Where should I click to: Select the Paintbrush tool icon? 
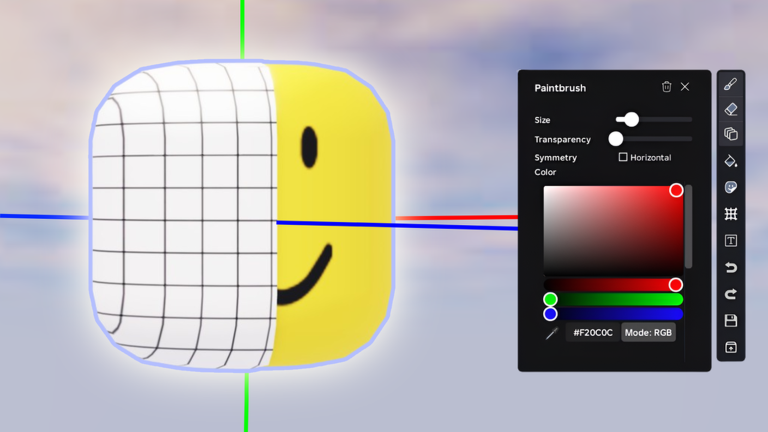click(x=730, y=84)
